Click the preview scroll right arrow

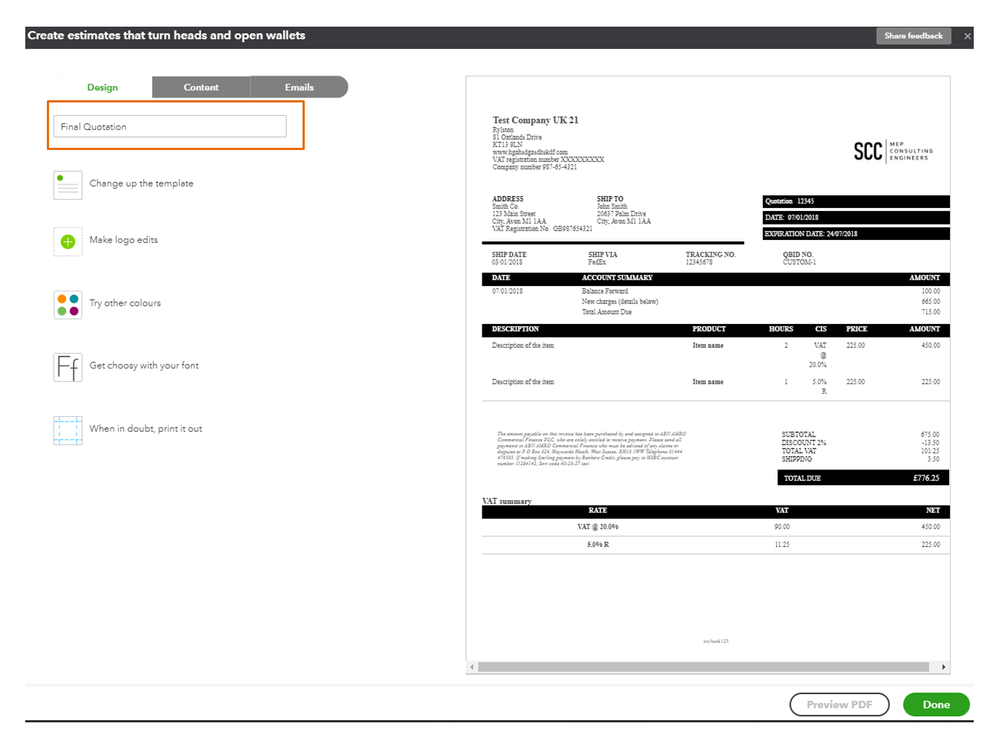[943, 667]
